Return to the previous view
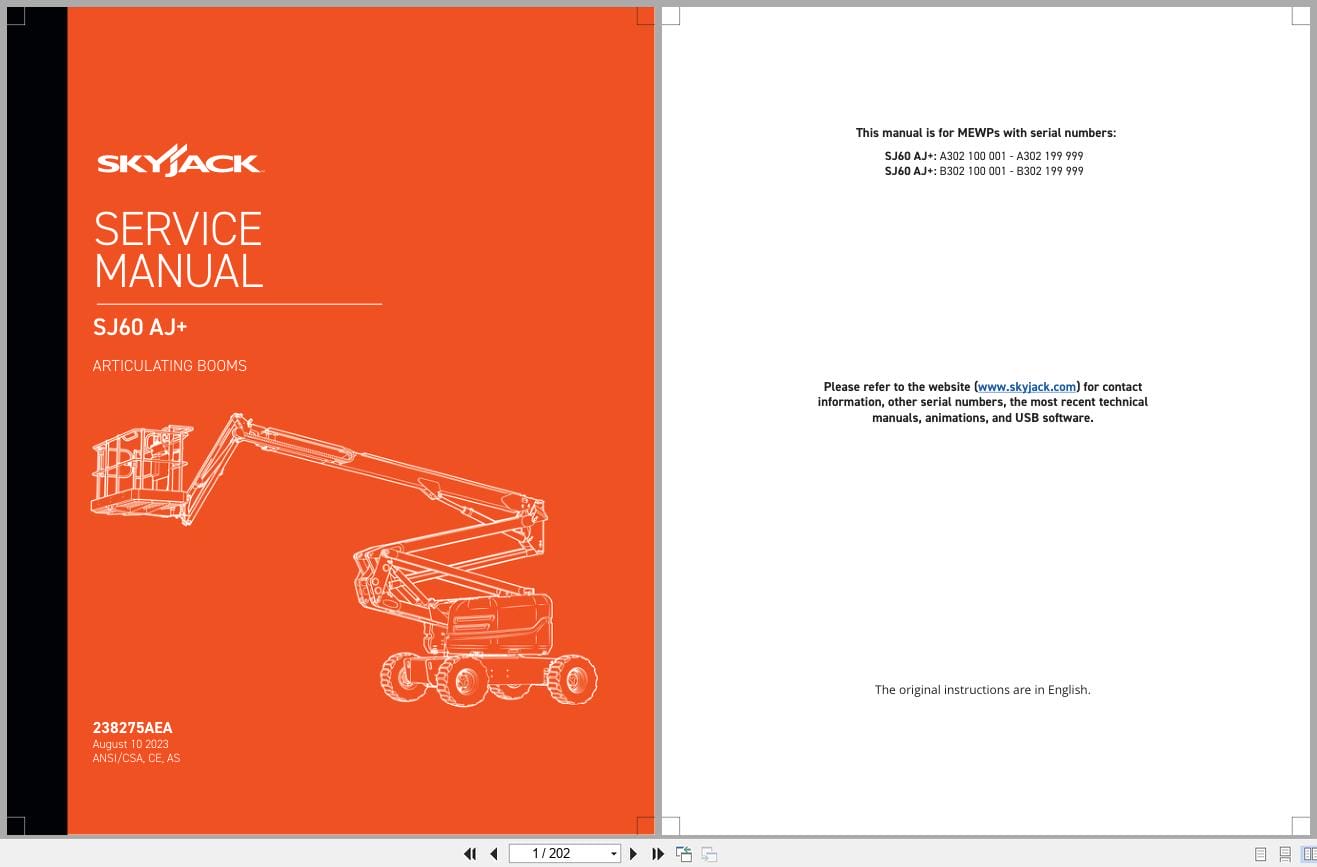Screen dimensions: 1317x867 [684, 854]
